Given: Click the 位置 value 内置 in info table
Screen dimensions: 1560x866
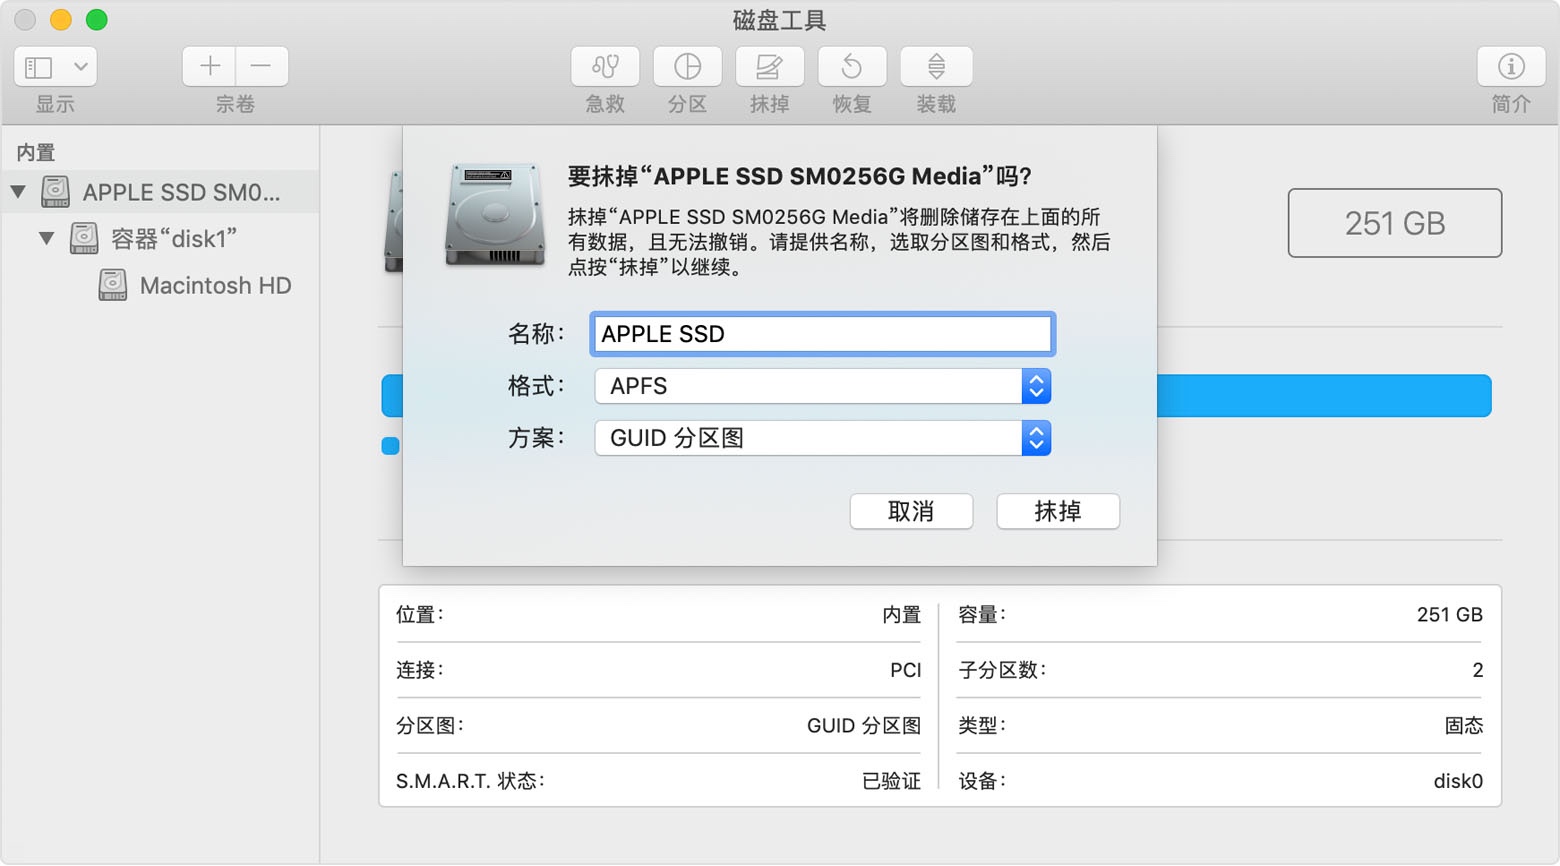Looking at the screenshot, I should coord(901,615).
